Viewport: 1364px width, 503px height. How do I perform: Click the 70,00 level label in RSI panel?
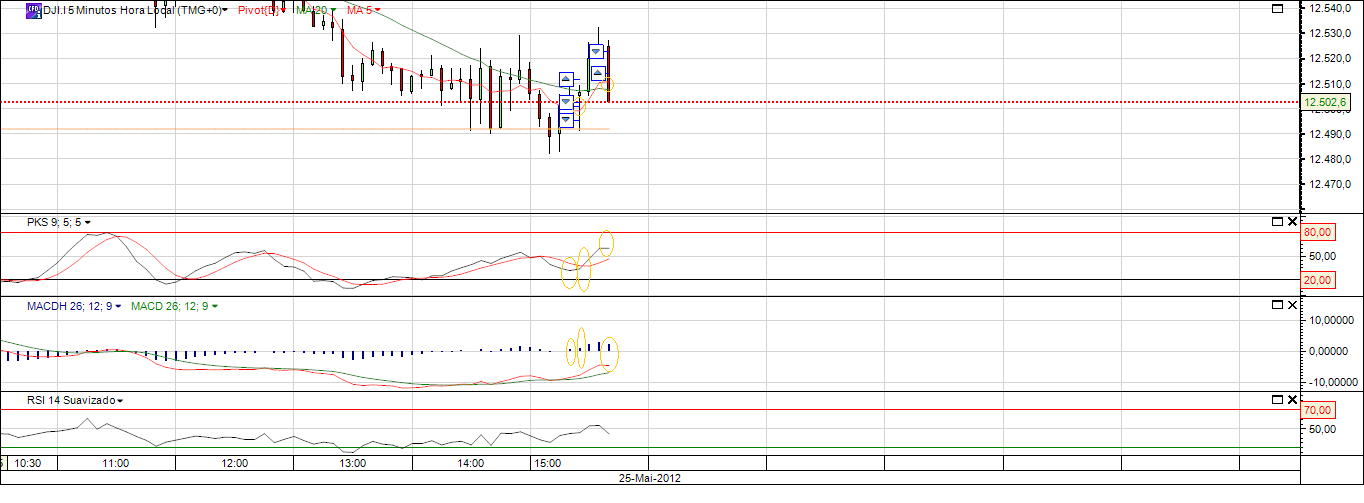coord(1320,410)
